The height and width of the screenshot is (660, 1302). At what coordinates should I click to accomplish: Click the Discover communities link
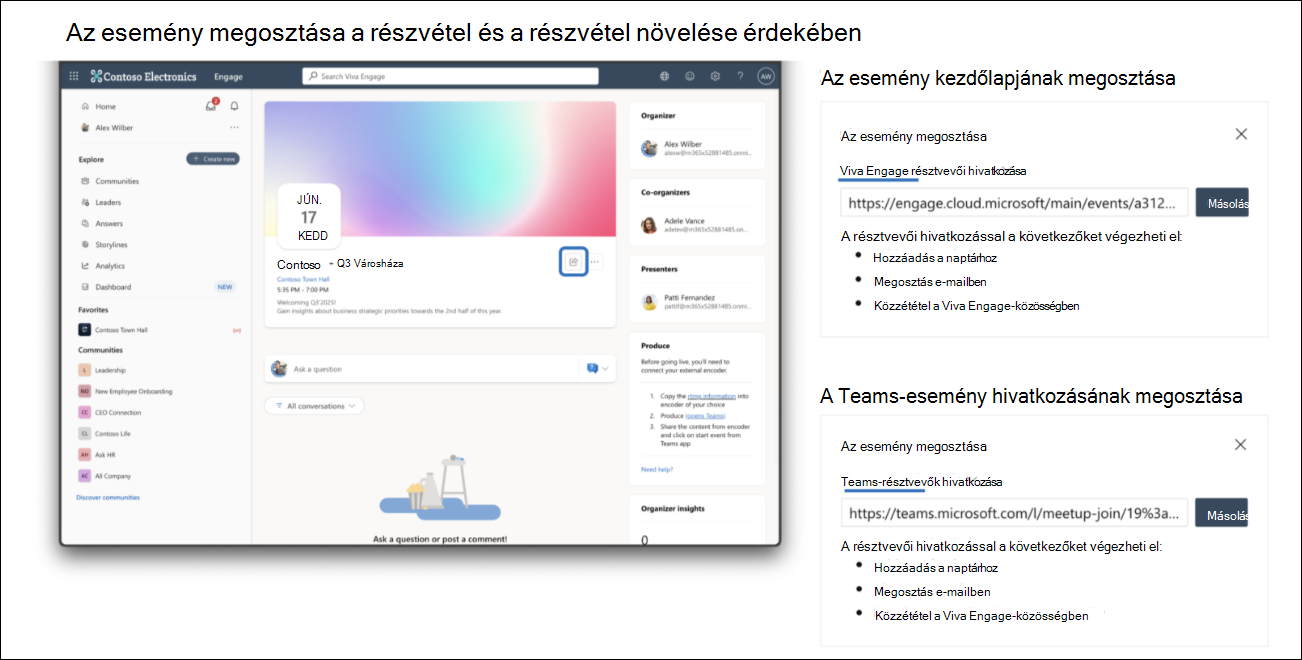[108, 497]
